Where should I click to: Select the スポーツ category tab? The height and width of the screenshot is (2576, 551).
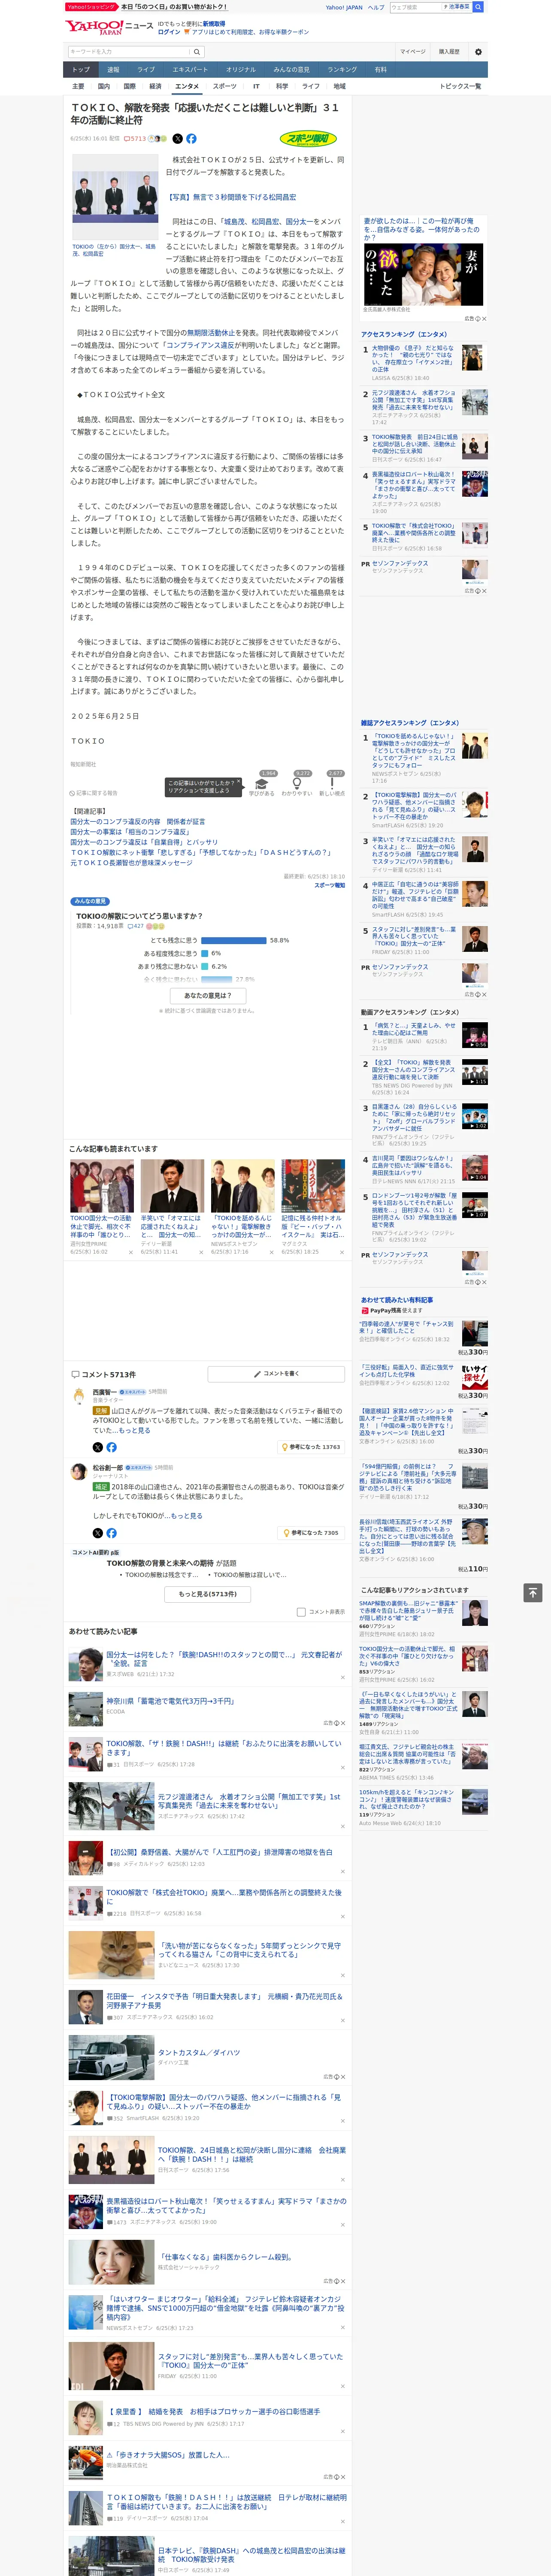point(224,86)
